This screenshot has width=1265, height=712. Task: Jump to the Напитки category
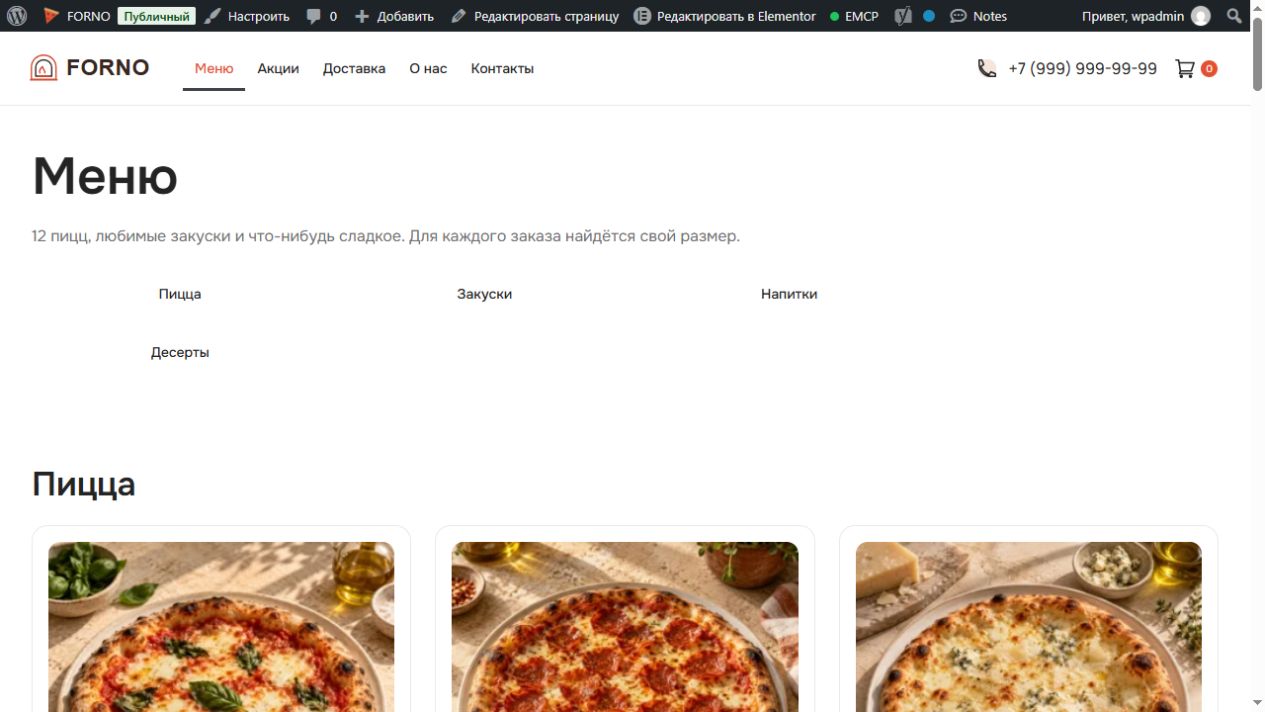[789, 294]
